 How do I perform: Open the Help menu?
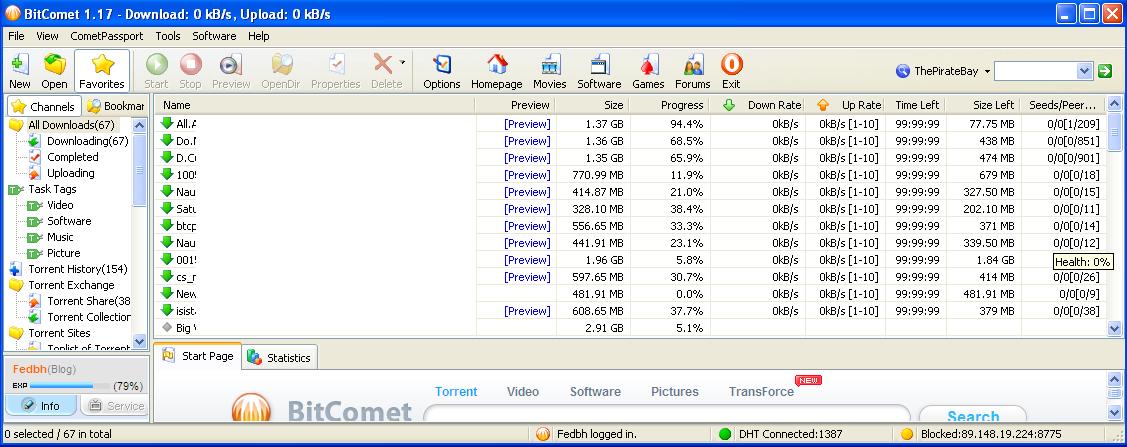tap(259, 36)
